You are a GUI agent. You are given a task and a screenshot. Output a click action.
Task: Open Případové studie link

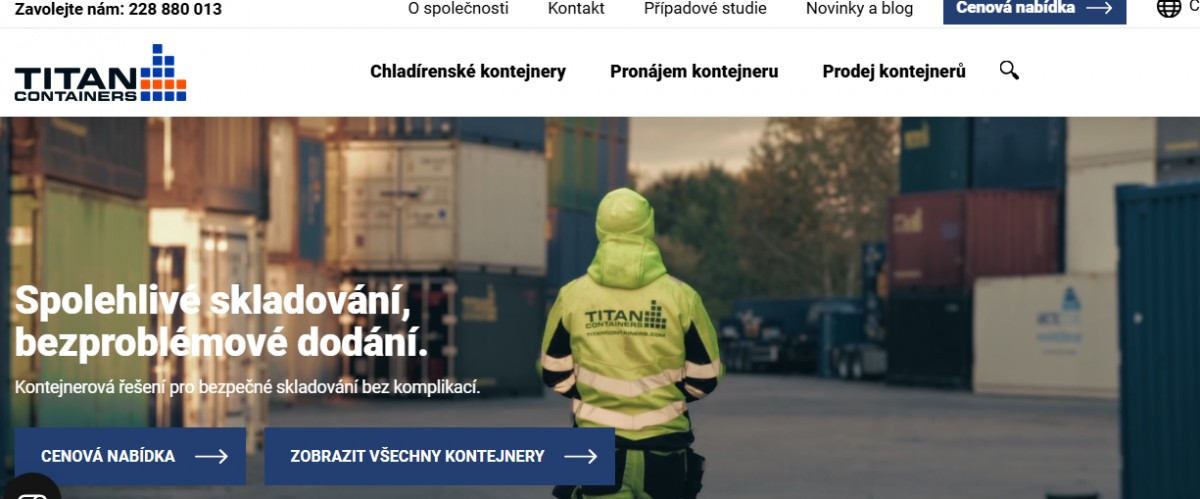705,8
